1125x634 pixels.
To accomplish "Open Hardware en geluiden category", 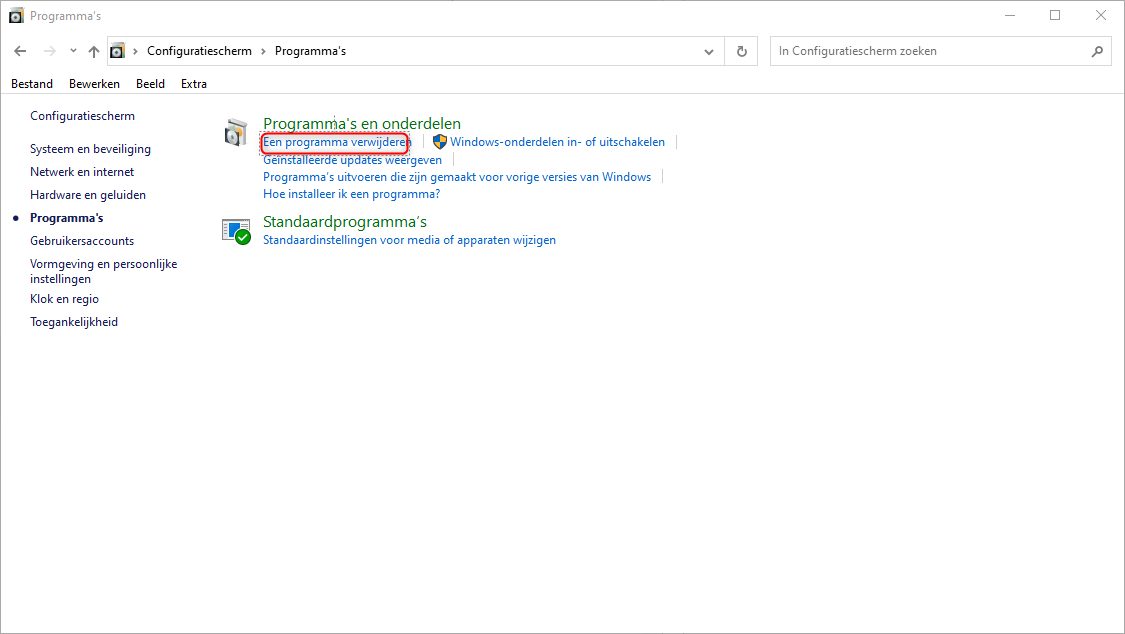I will pyautogui.click(x=88, y=194).
